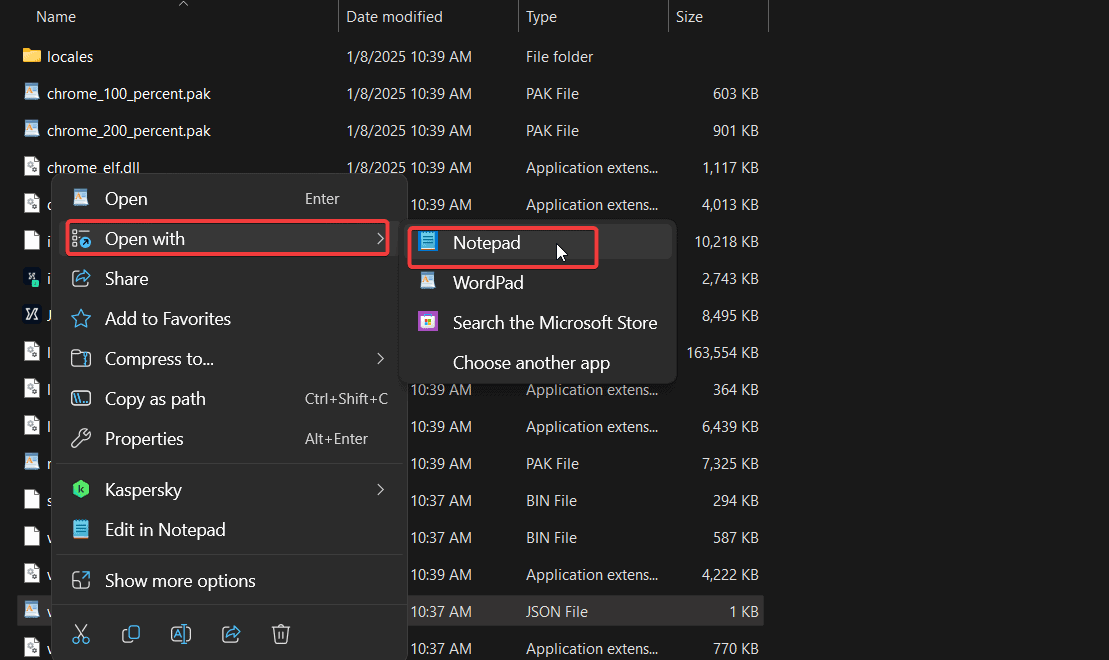Click the Open with icon
This screenshot has width=1109, height=660.
pos(81,239)
